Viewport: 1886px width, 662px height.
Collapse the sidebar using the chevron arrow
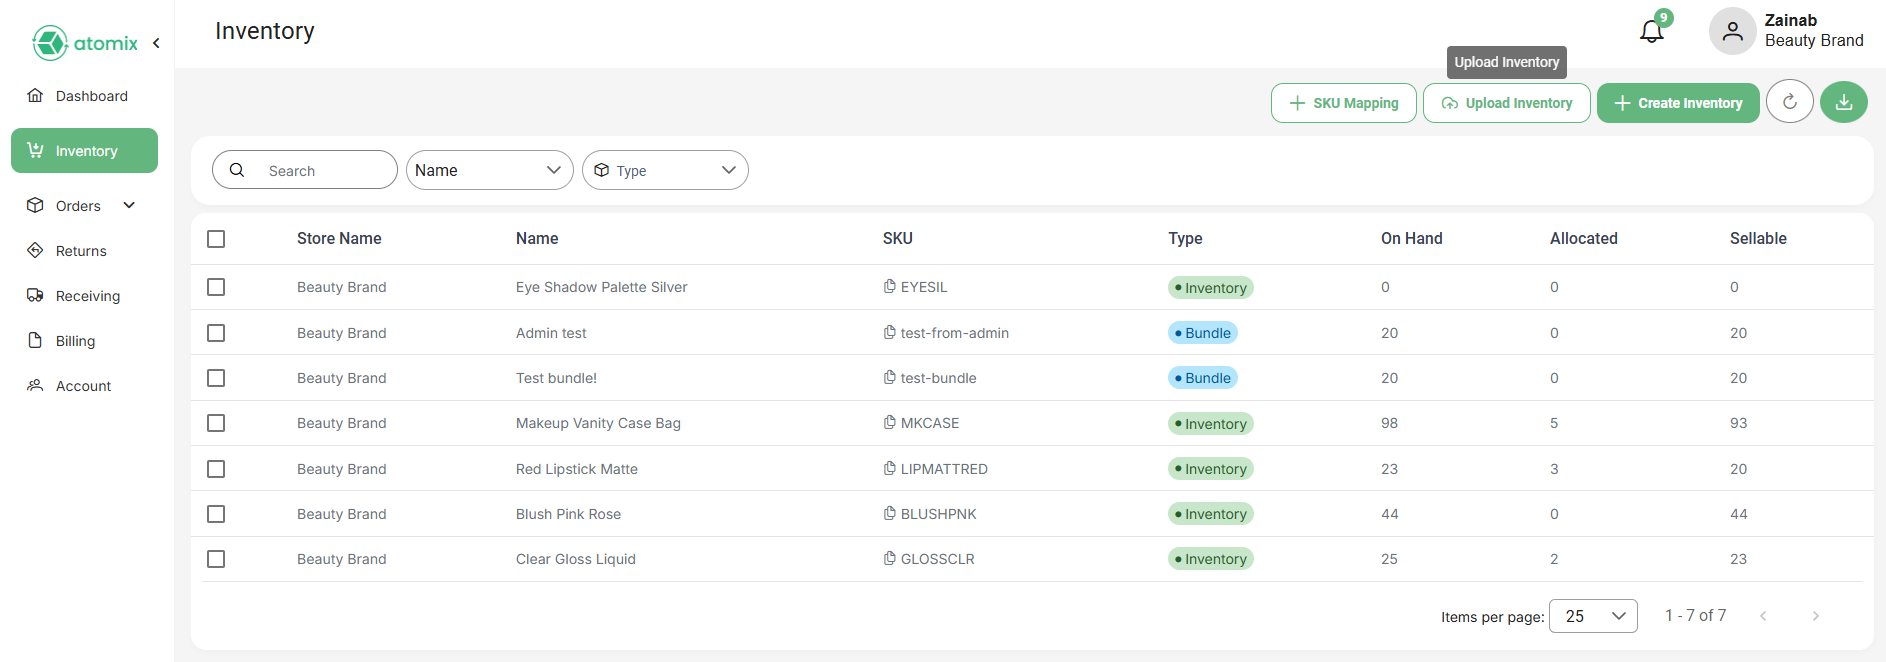[156, 43]
